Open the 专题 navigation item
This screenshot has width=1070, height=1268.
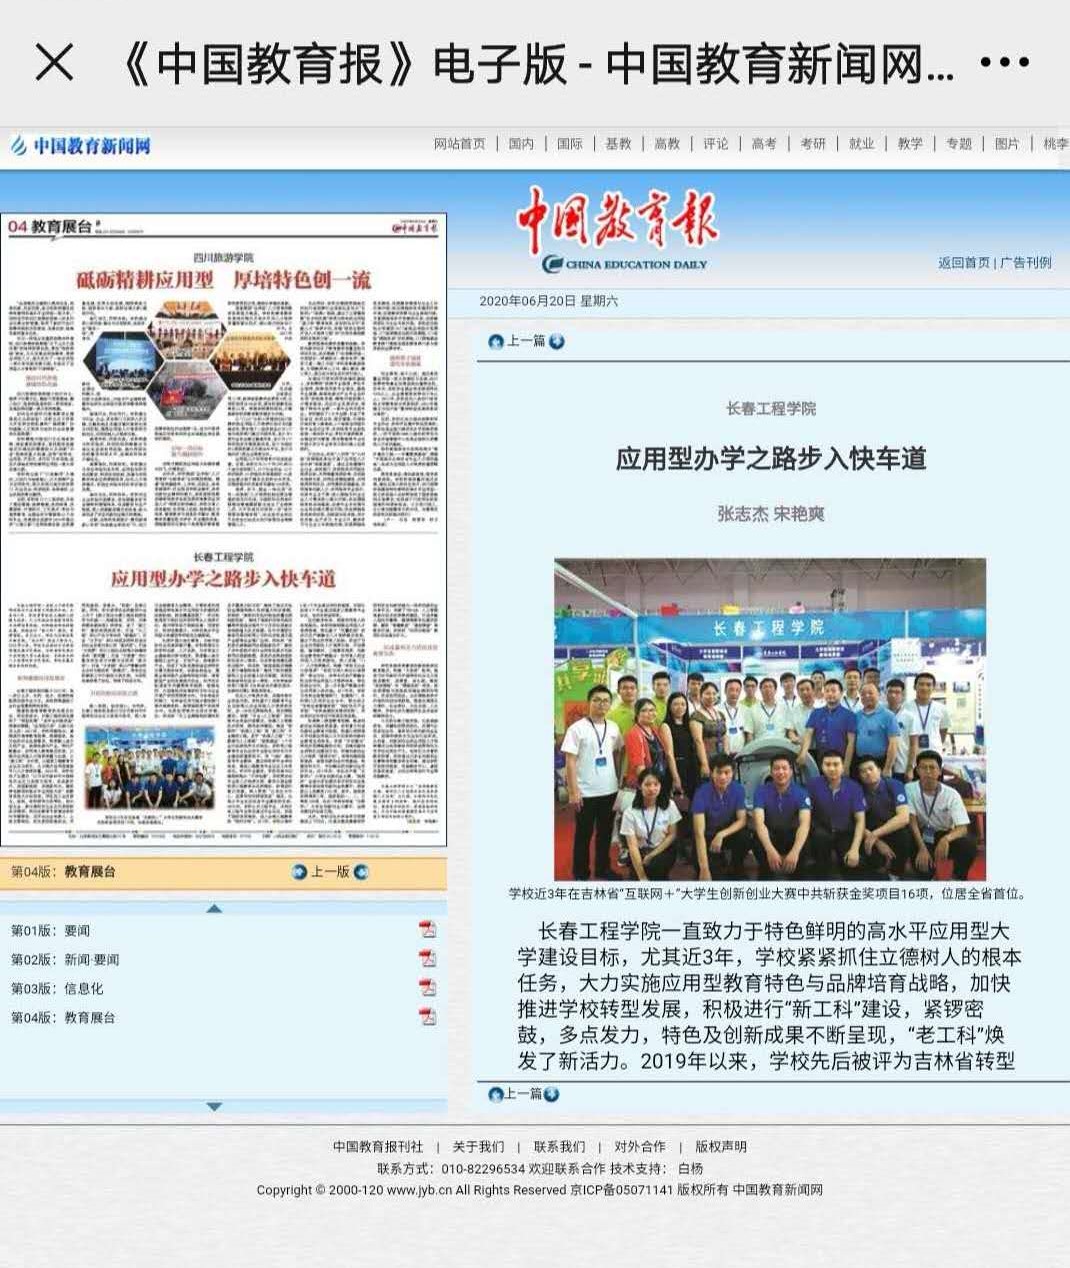(959, 144)
